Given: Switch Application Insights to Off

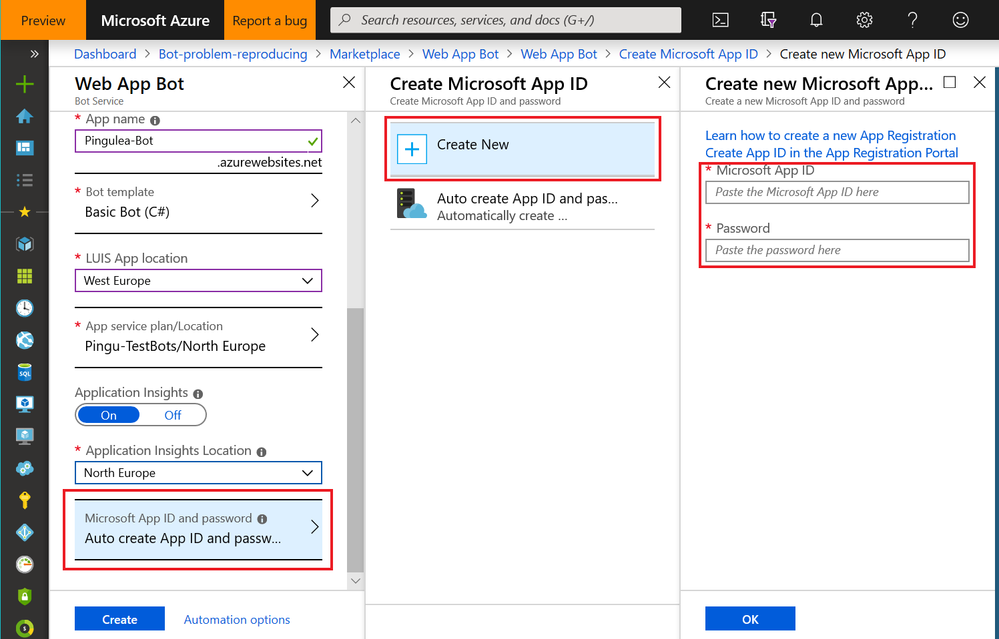Looking at the screenshot, I should tap(173, 415).
